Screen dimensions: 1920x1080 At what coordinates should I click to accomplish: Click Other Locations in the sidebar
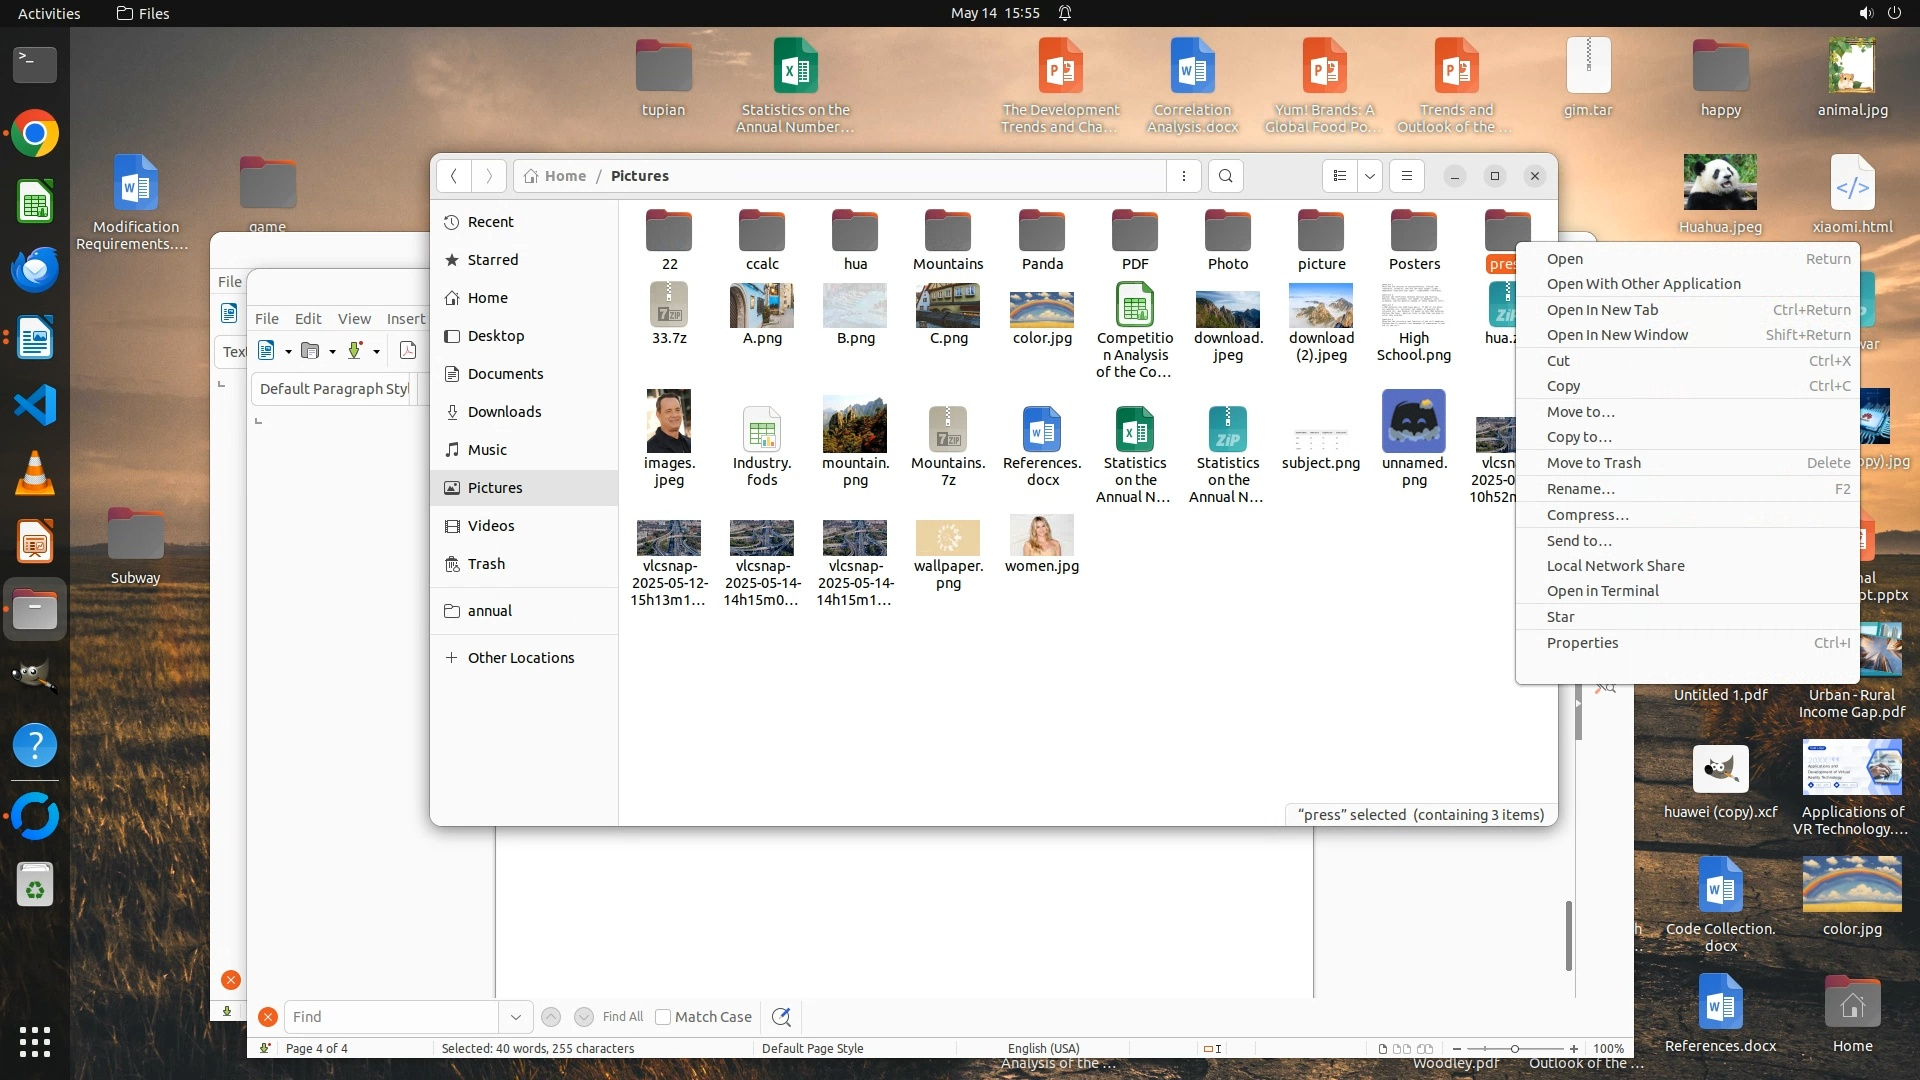[x=520, y=658]
